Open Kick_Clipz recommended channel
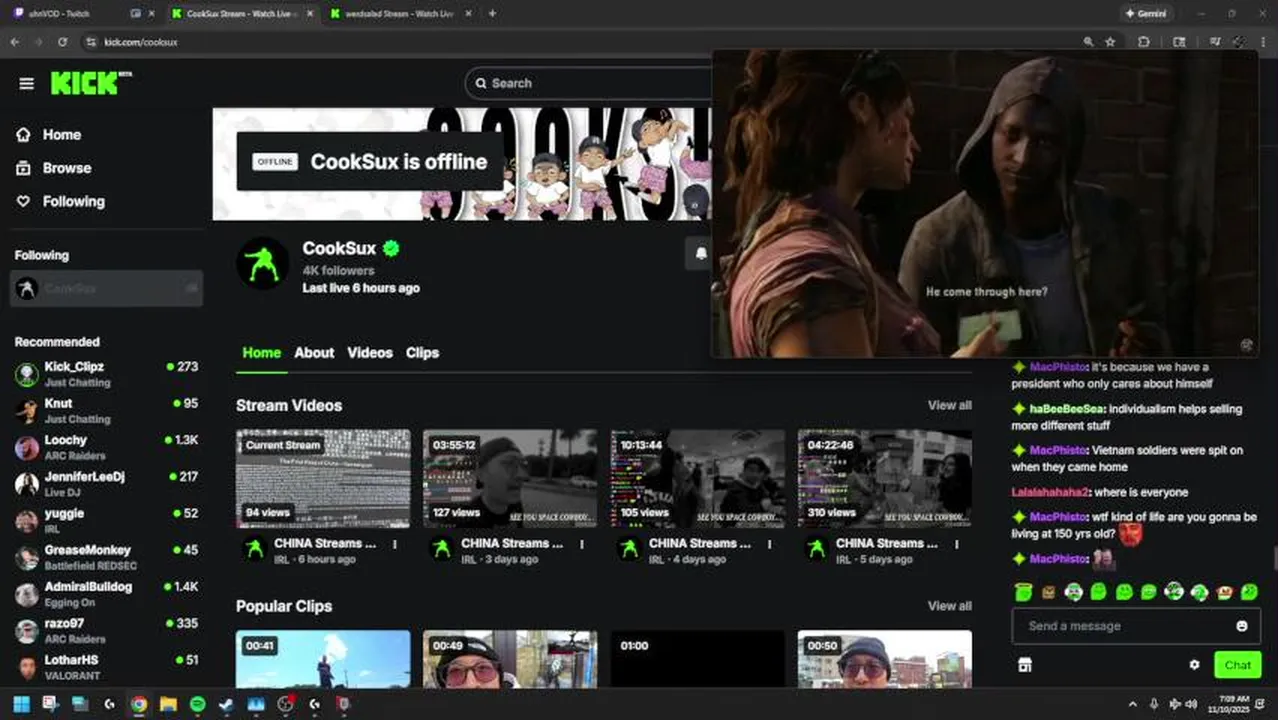Screen dimensions: 1278x720 click(107, 374)
